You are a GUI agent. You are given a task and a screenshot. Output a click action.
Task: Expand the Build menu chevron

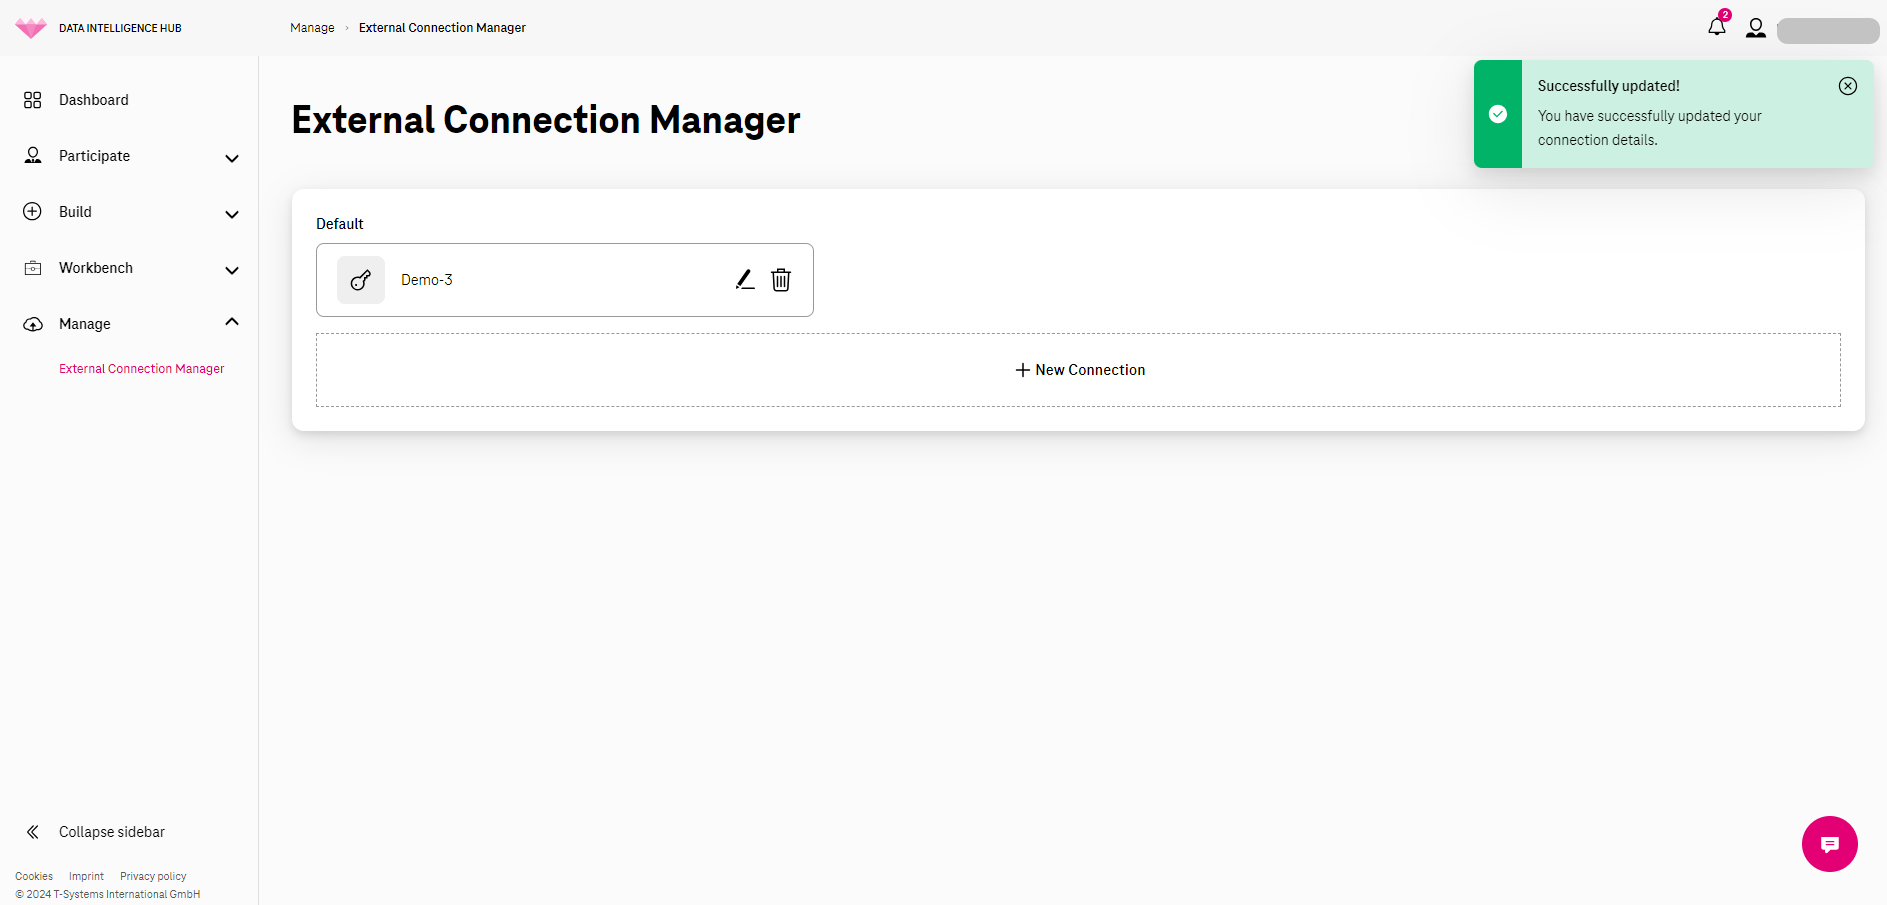click(232, 214)
